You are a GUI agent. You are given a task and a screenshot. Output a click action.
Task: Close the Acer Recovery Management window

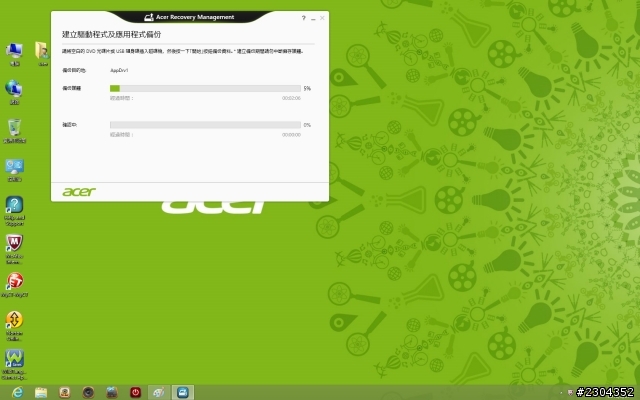click(322, 18)
